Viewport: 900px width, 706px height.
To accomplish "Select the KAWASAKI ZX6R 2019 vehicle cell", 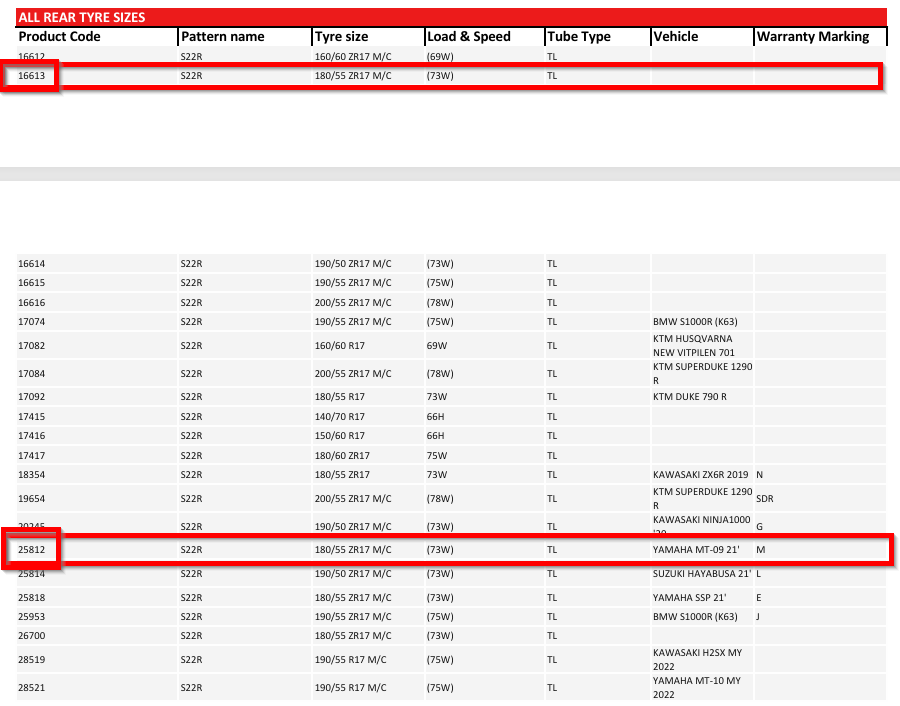I will coord(701,474).
